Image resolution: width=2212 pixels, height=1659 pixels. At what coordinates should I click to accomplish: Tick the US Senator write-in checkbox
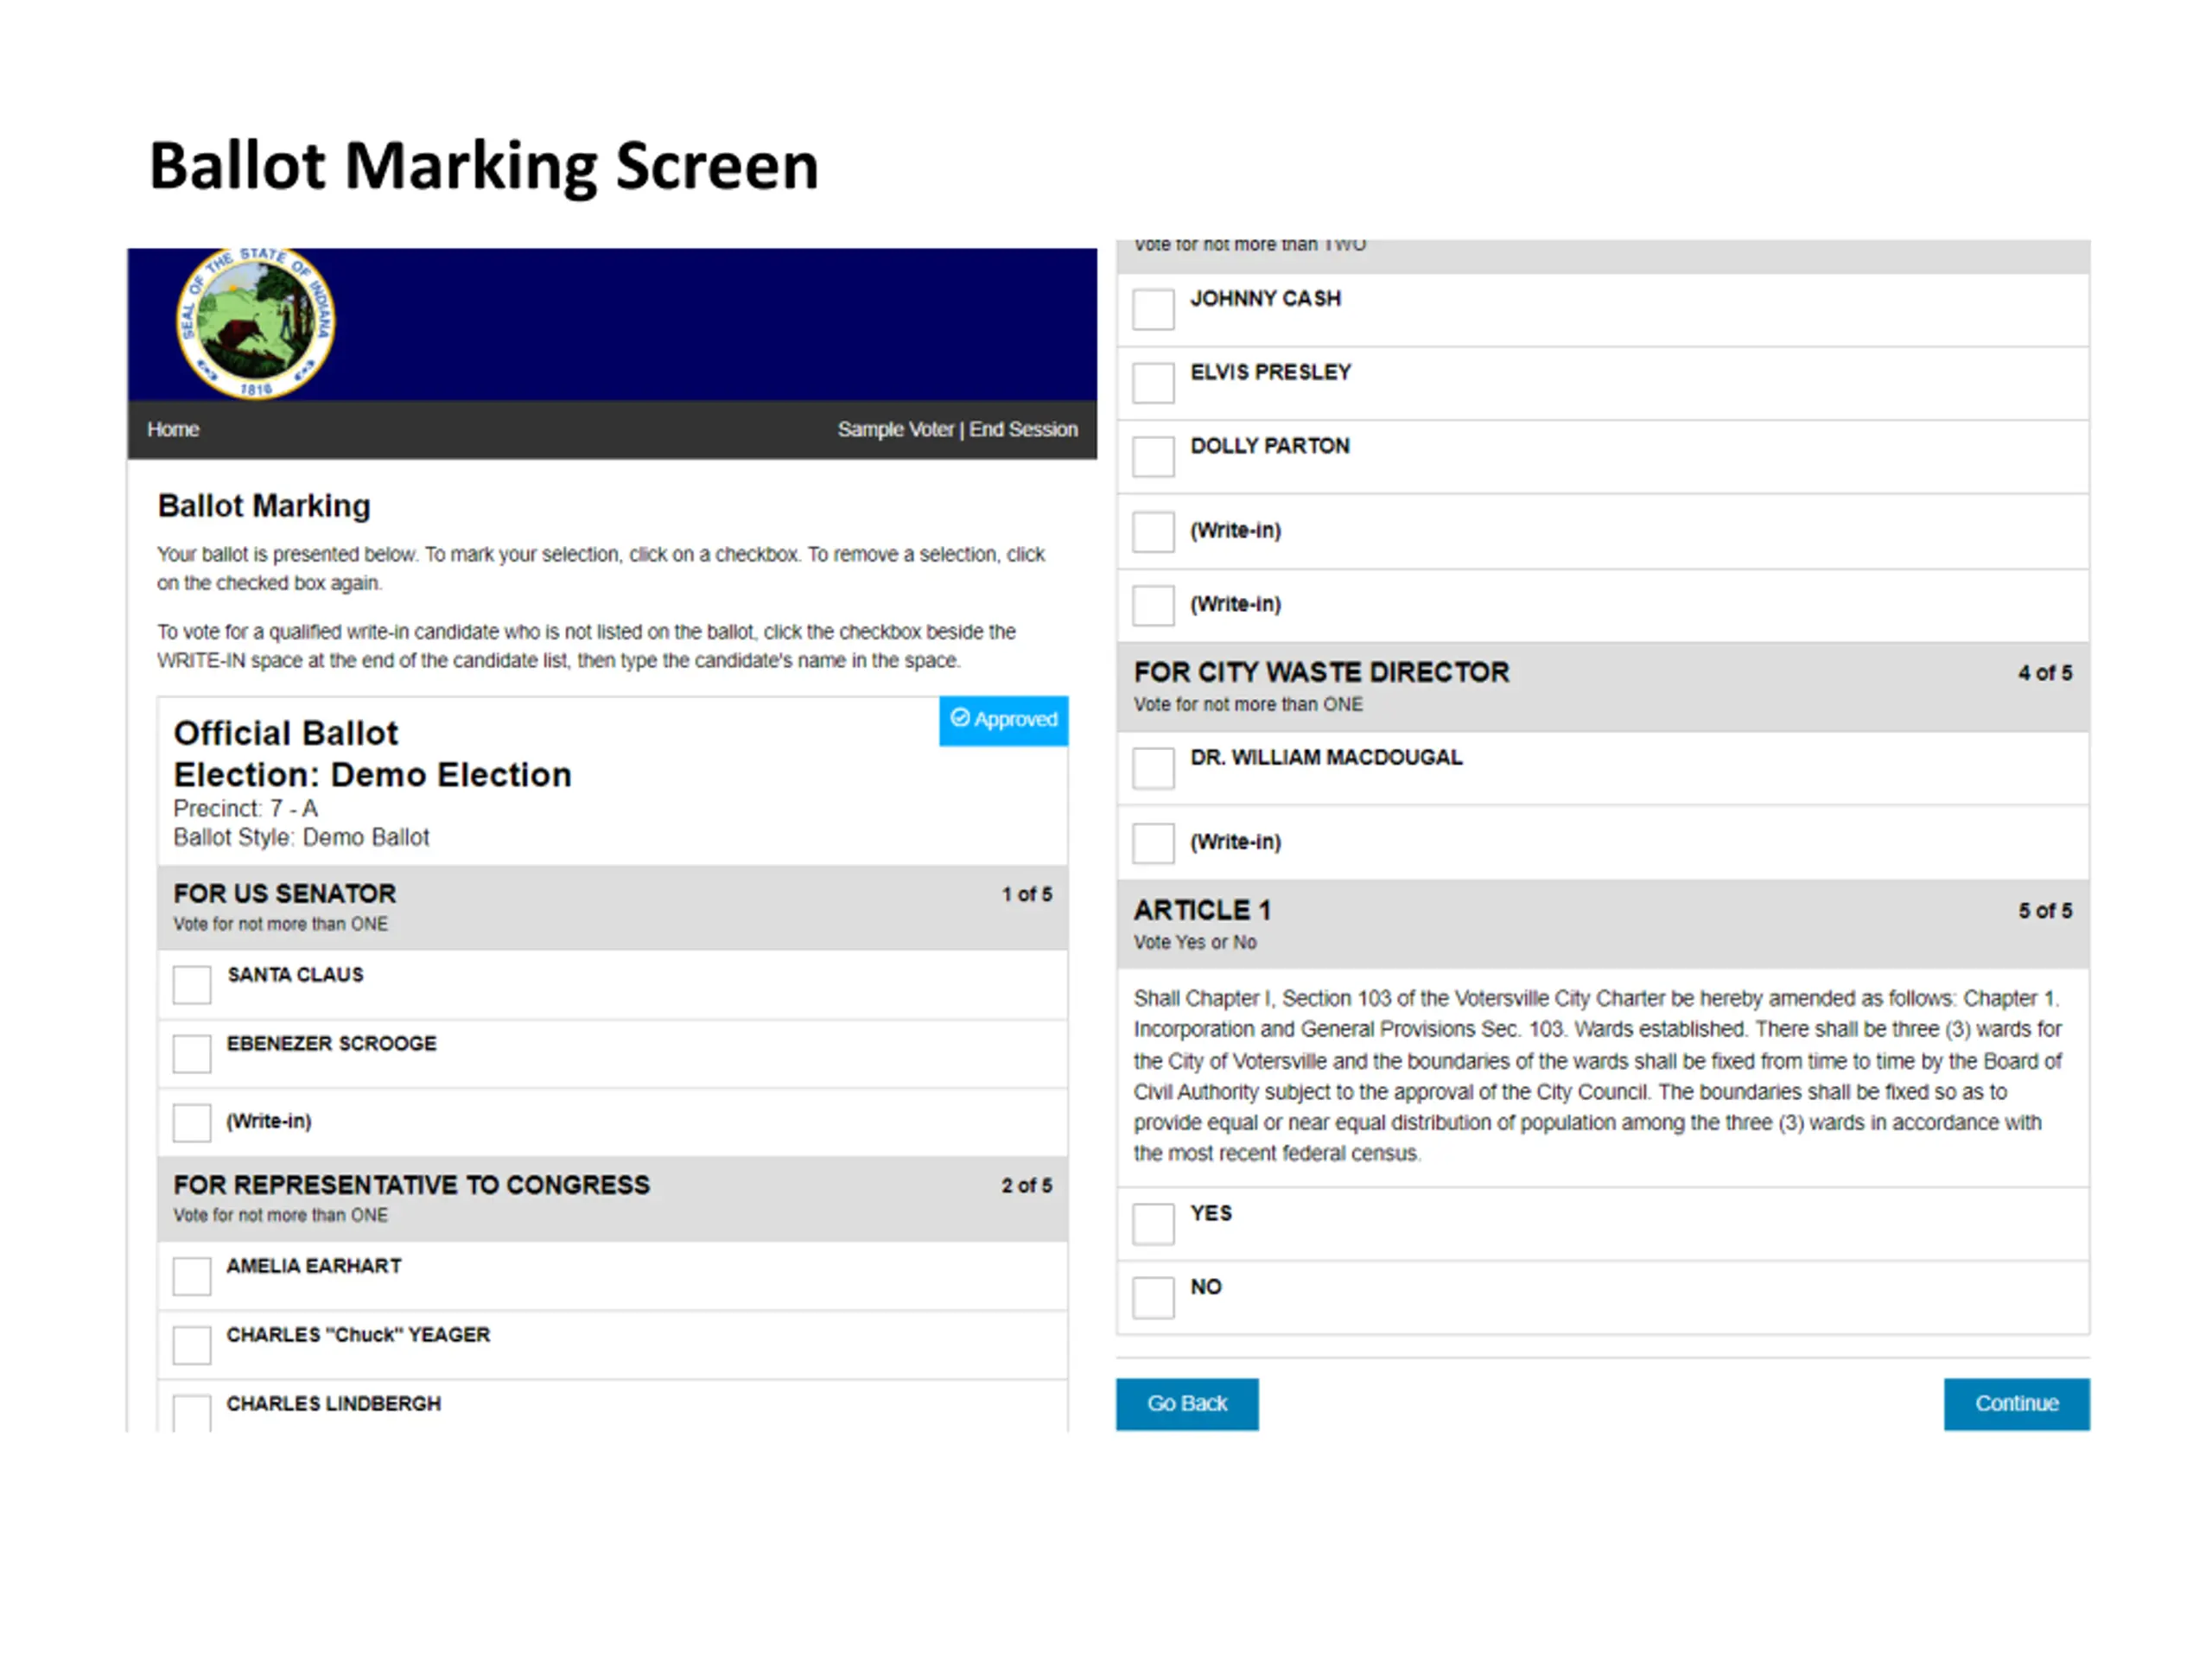[192, 1122]
